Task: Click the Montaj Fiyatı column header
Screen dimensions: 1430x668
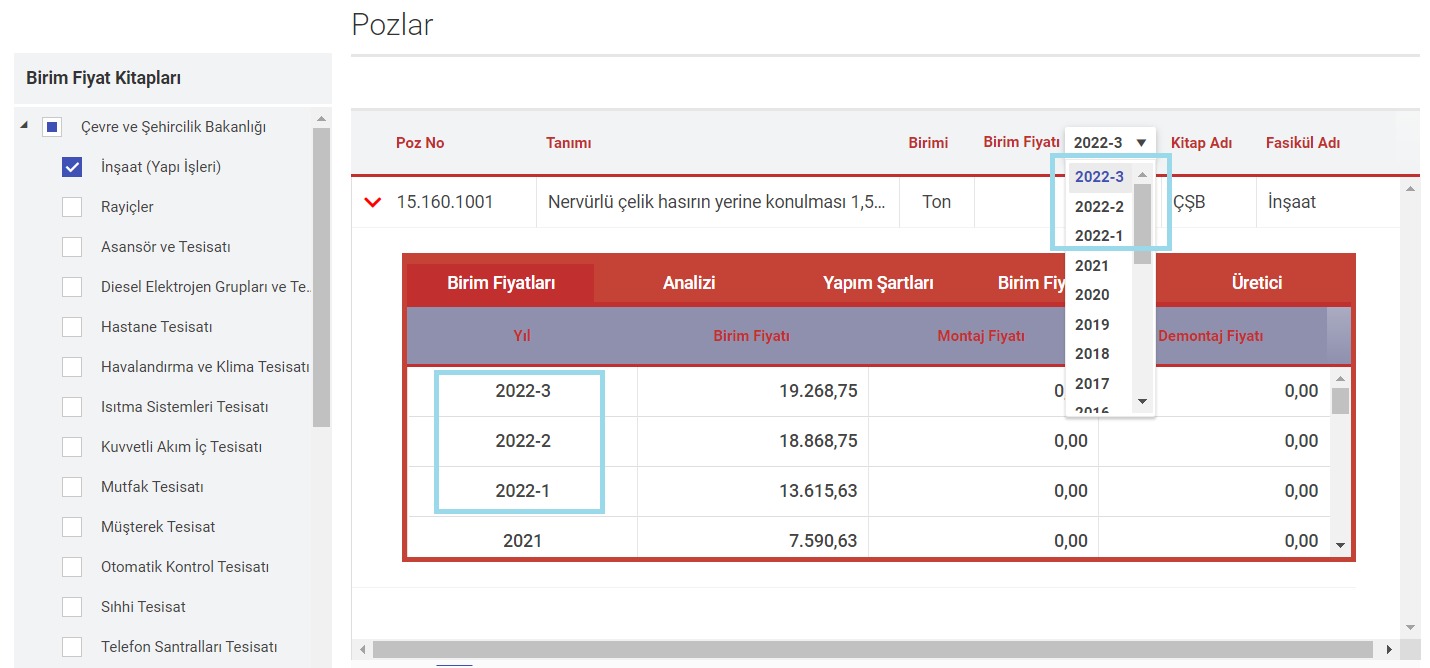Action: (x=981, y=336)
